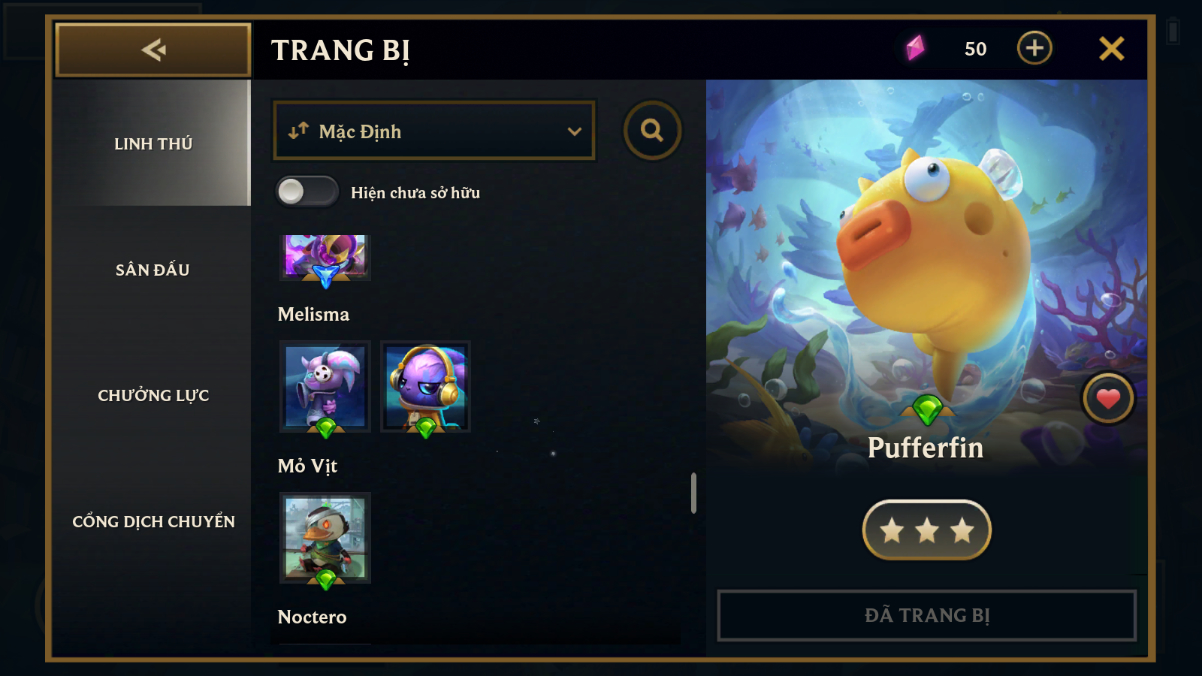Select the Mỏ Vịt duck thumbnail
The height and width of the screenshot is (676, 1202).
point(325,538)
